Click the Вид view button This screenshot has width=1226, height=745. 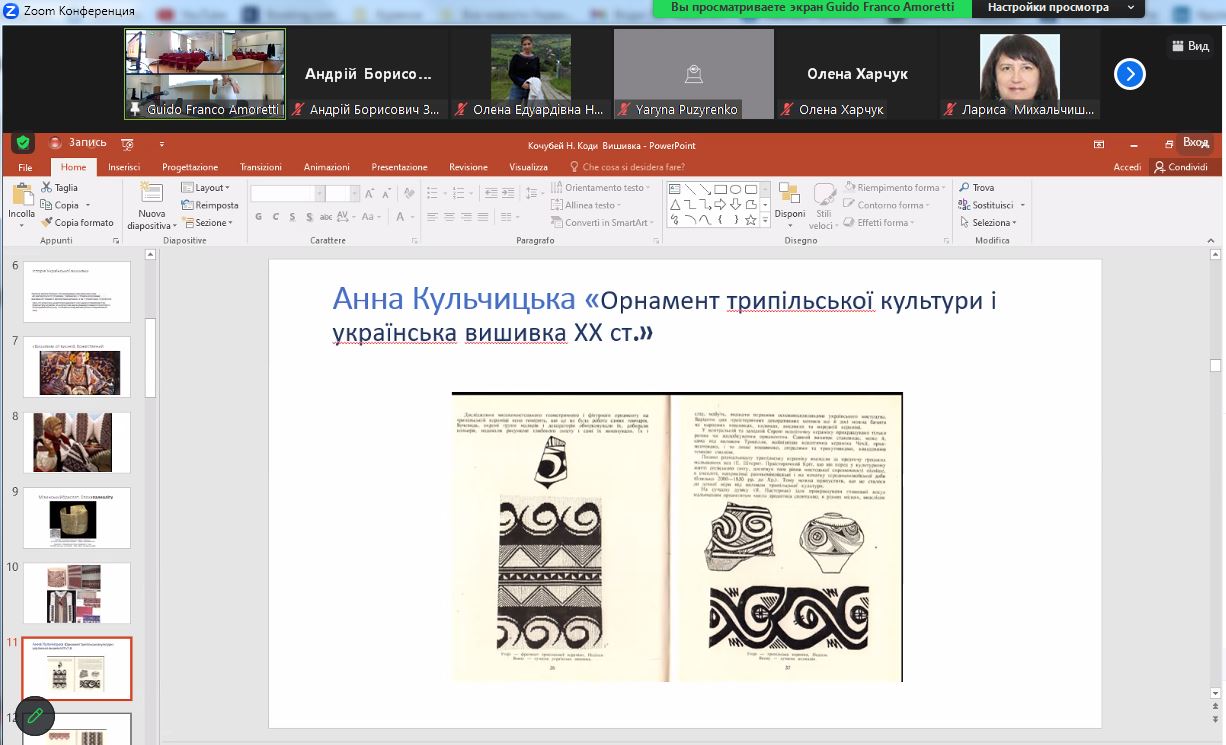(1190, 46)
